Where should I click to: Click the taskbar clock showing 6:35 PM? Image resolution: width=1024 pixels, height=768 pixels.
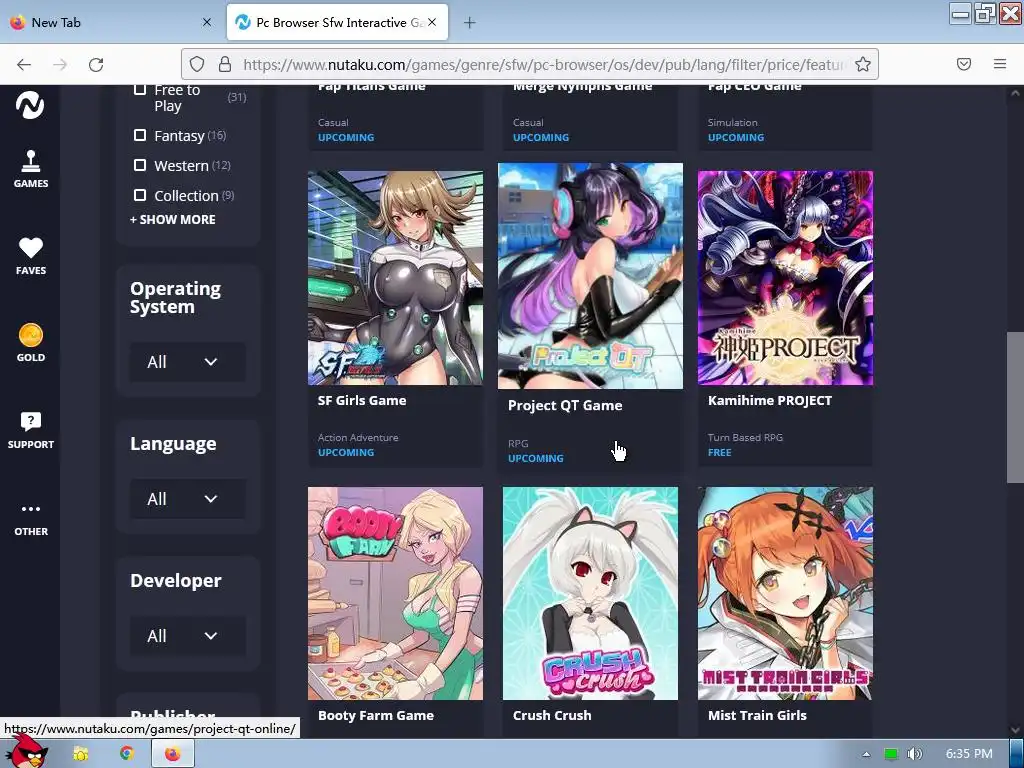(969, 754)
